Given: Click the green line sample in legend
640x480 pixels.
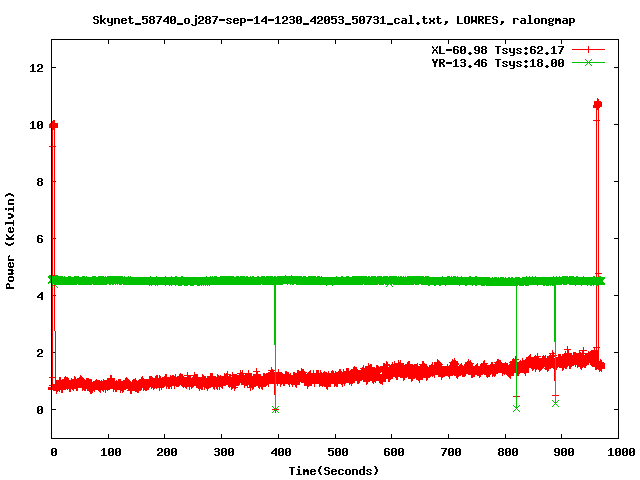Looking at the screenshot, I should click(588, 62).
